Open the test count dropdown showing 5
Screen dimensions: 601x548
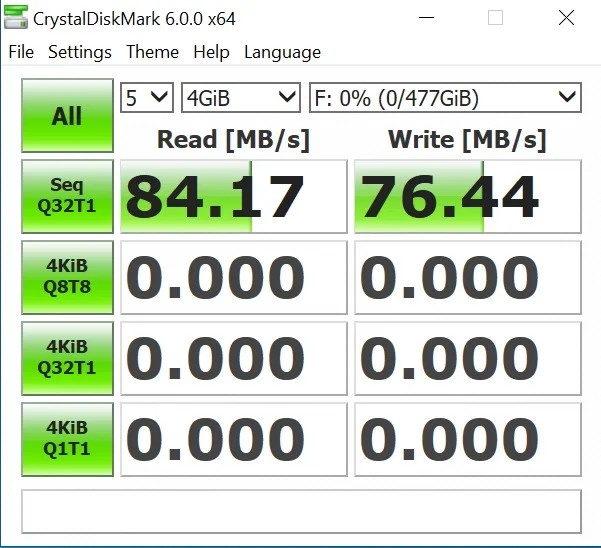[x=147, y=97]
